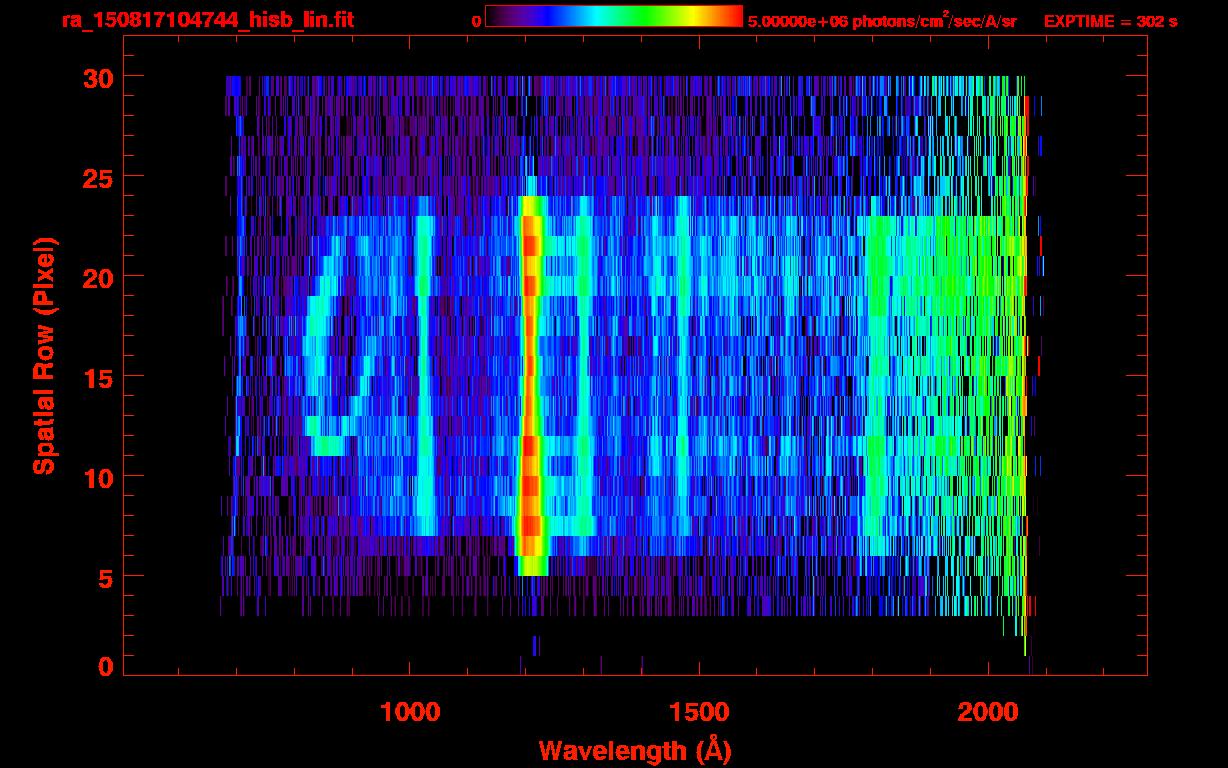Click the rainbow color bar legend
Screen dimensions: 1228x768
click(613, 16)
